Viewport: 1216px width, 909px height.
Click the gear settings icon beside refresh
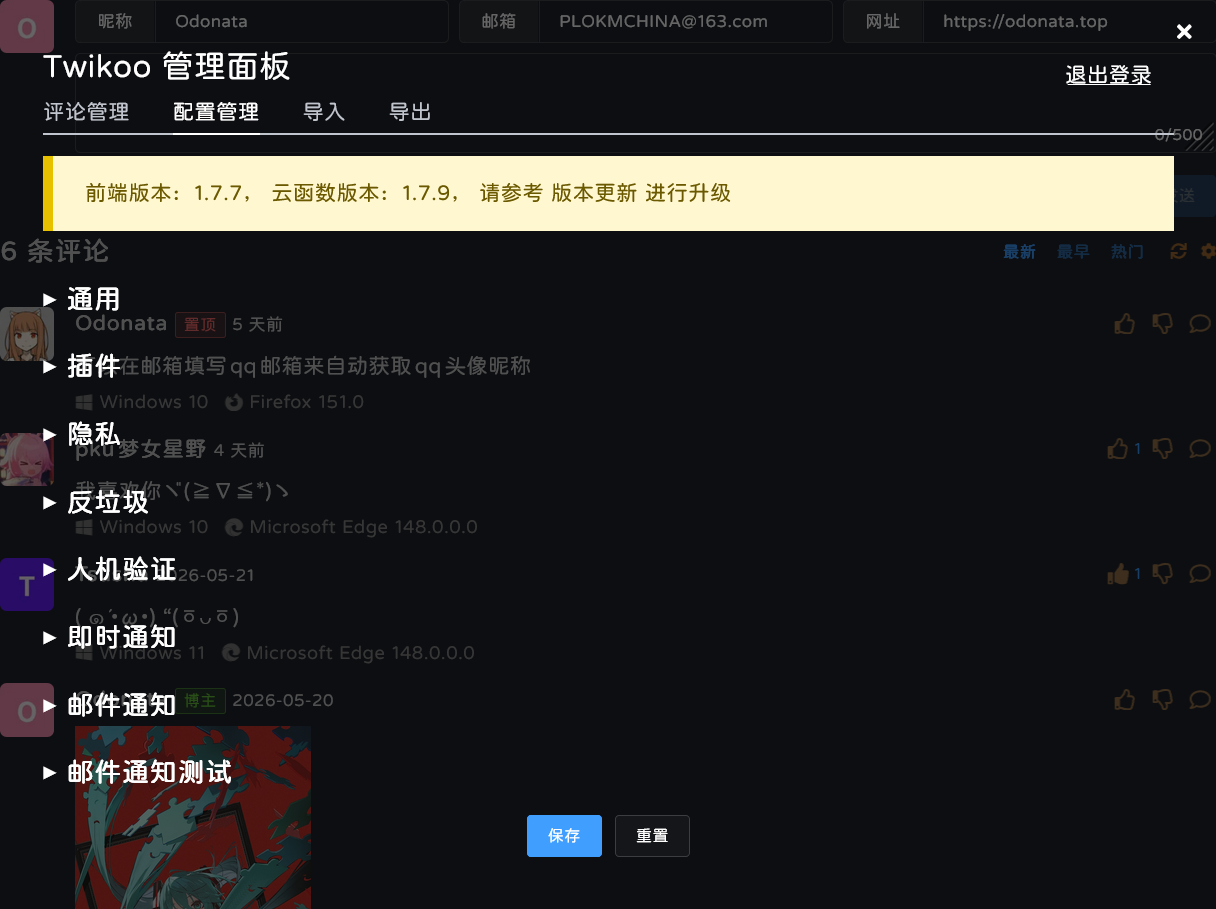pyautogui.click(x=1208, y=251)
